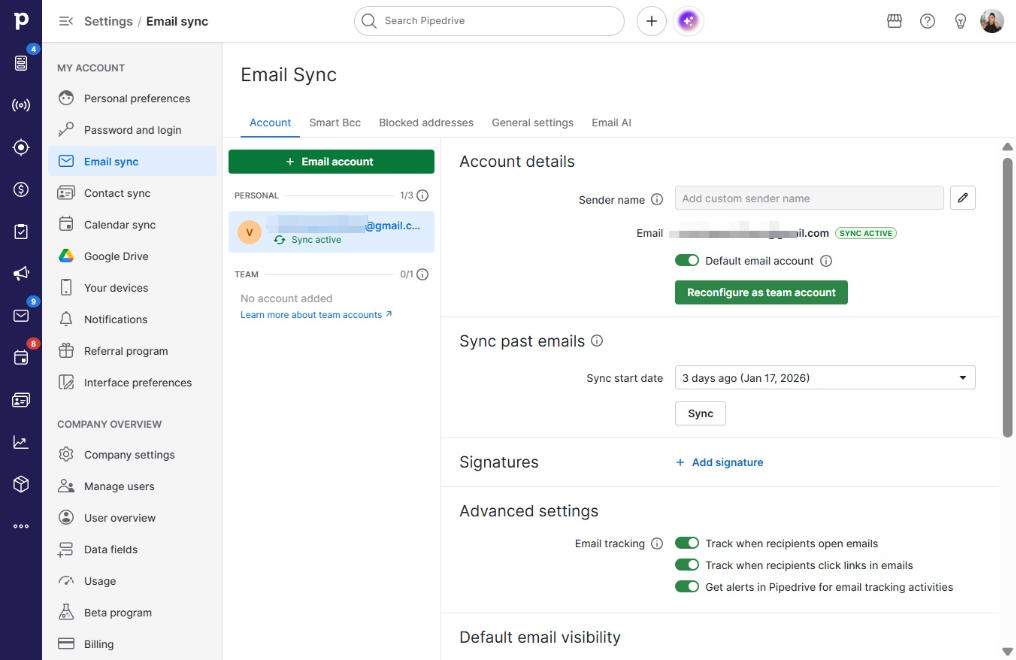This screenshot has width=1016, height=660.
Task: Open Google Drive settings
Action: (132, 256)
